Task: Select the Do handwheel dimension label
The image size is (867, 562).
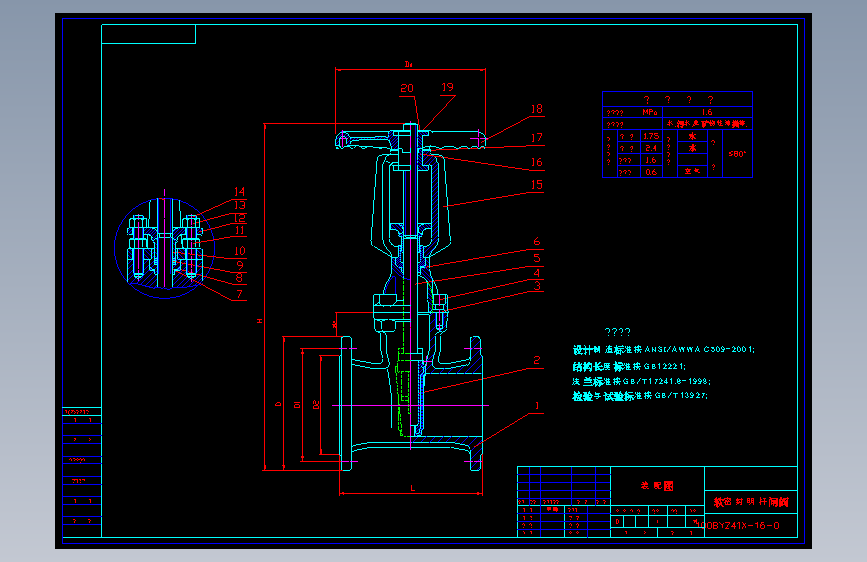Action: [x=409, y=65]
